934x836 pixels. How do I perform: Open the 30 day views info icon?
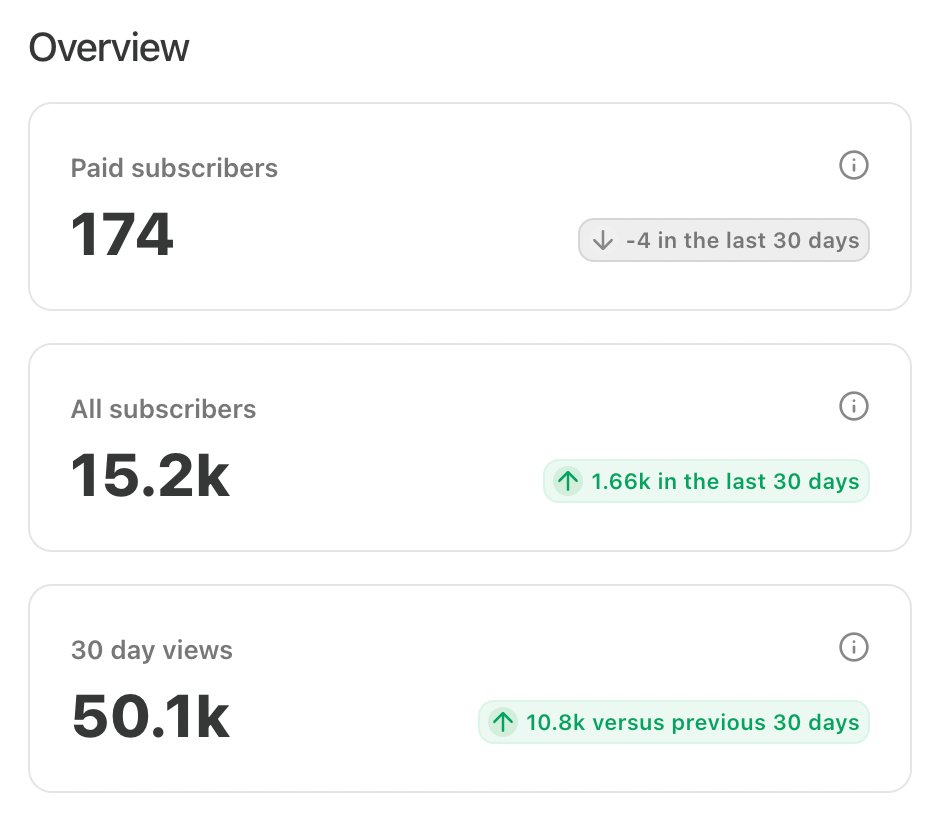coord(853,647)
